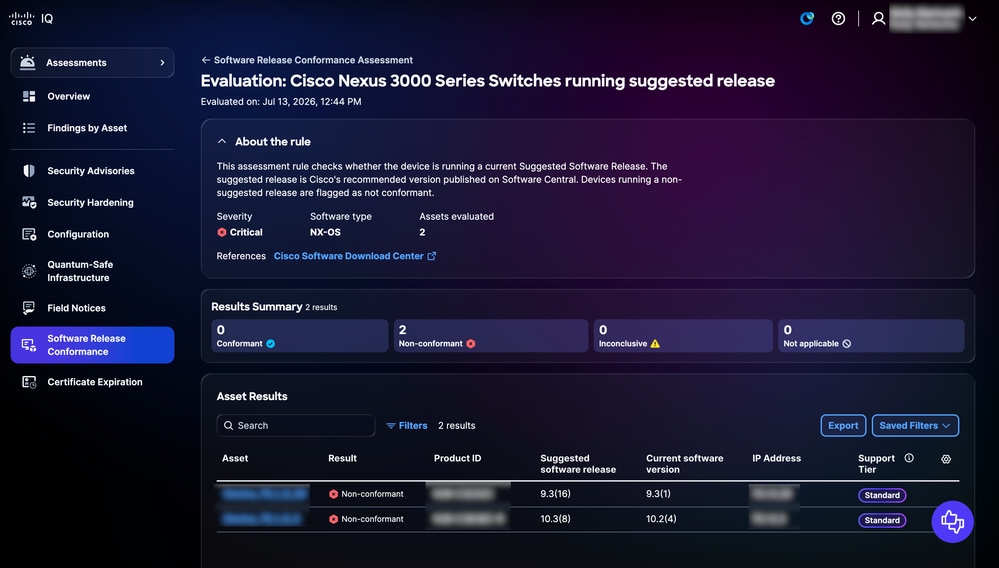This screenshot has height=568, width=999.
Task: Sort by the Asset column header
Action: (235, 458)
